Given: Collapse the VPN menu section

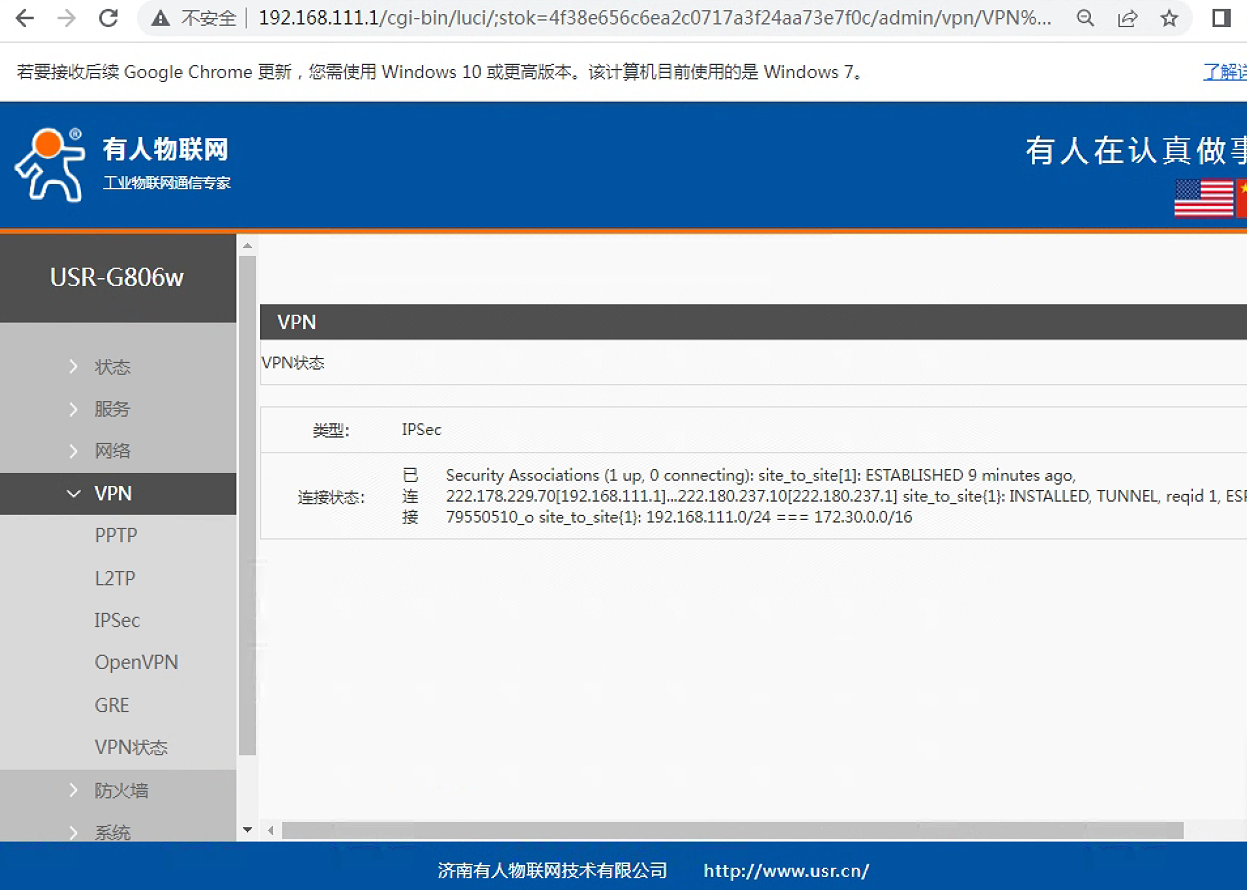Looking at the screenshot, I should pyautogui.click(x=112, y=493).
